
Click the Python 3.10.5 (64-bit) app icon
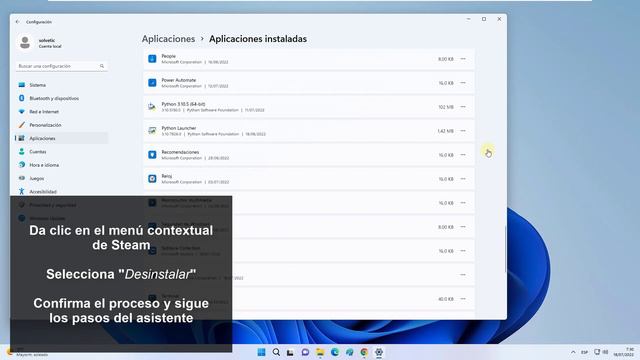tap(152, 107)
